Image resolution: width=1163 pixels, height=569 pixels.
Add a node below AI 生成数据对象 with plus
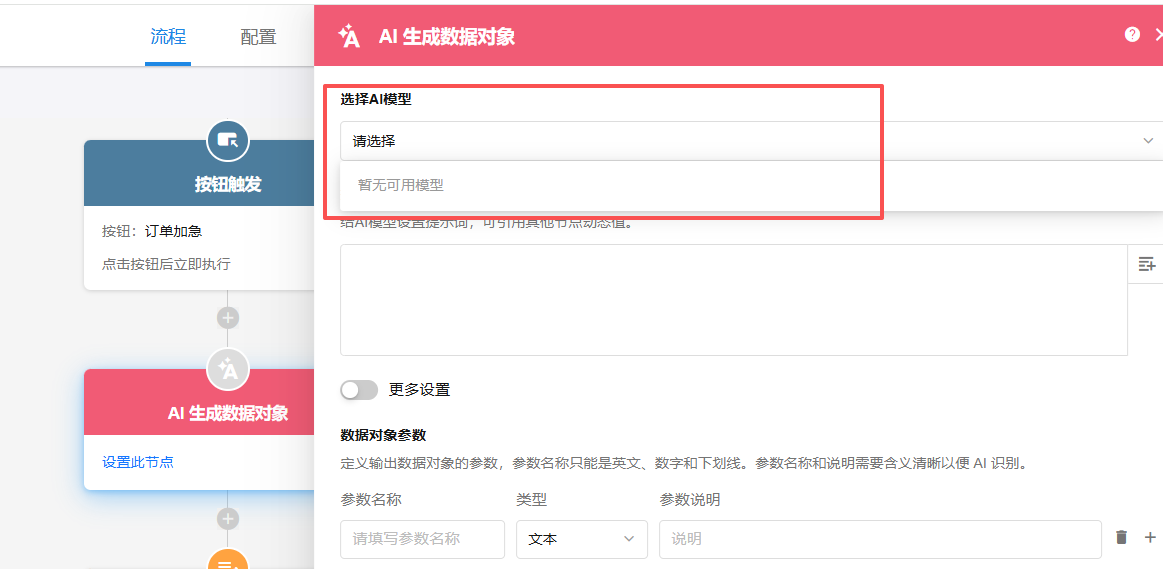[x=228, y=519]
